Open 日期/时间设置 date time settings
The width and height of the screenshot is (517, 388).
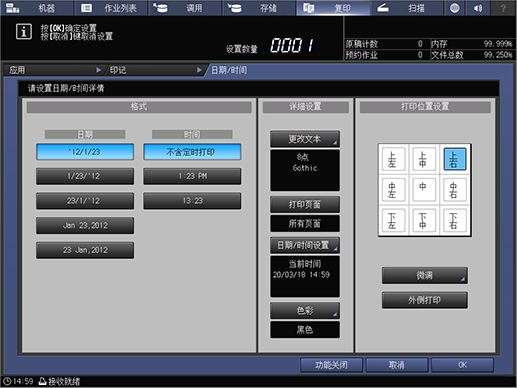pyautogui.click(x=305, y=246)
